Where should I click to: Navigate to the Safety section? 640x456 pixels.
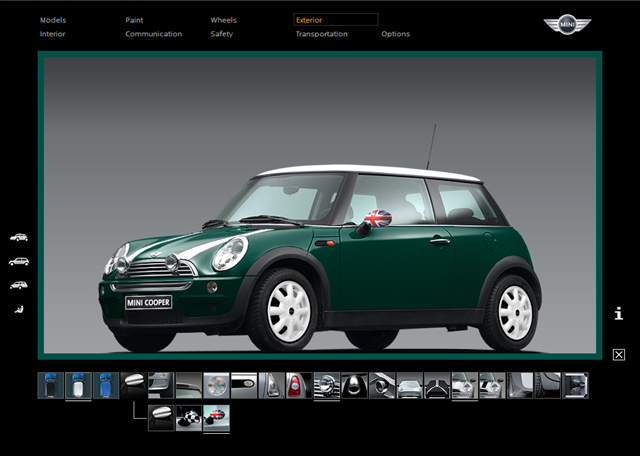coord(221,34)
